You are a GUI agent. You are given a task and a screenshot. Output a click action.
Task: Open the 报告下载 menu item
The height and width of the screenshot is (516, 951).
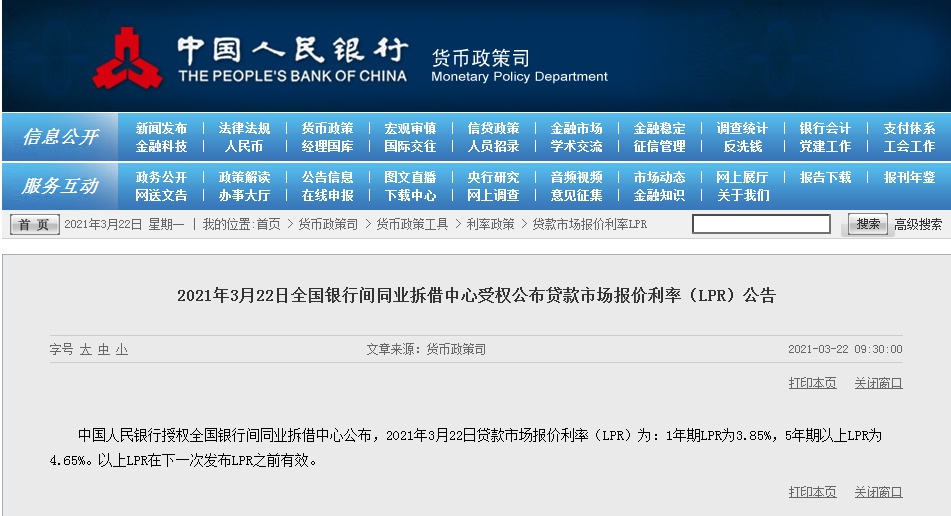point(825,177)
